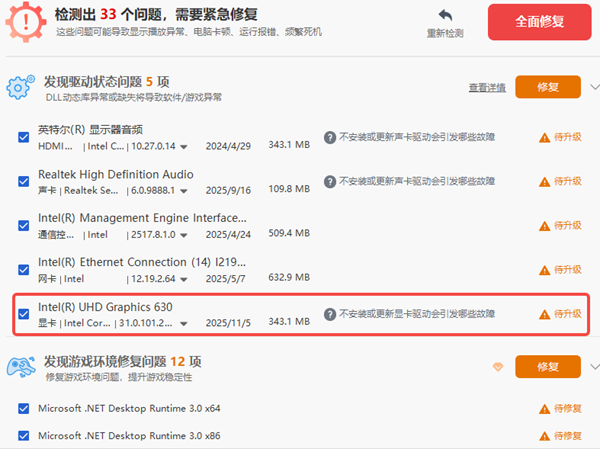Open the 查看详情 link
Image resolution: width=600 pixels, height=449 pixels.
(486, 88)
